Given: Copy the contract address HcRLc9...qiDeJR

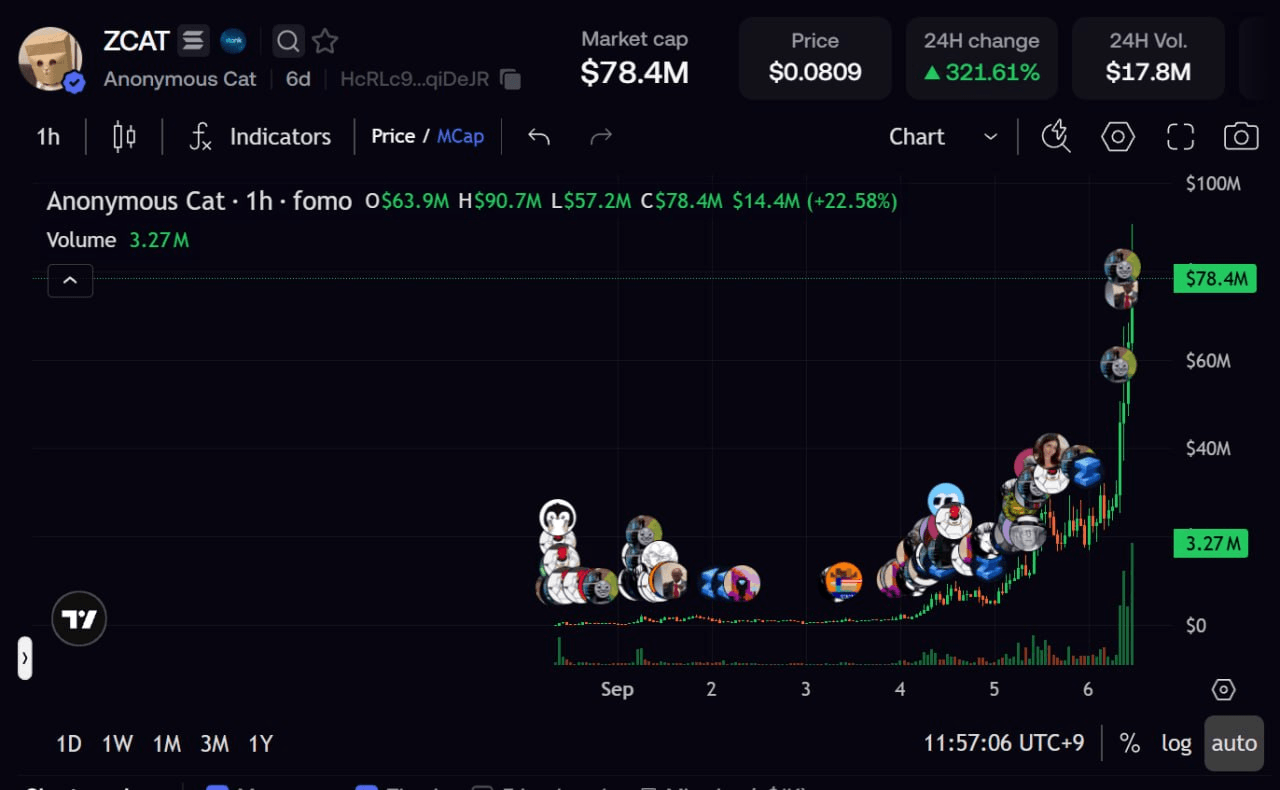Looking at the screenshot, I should point(510,79).
